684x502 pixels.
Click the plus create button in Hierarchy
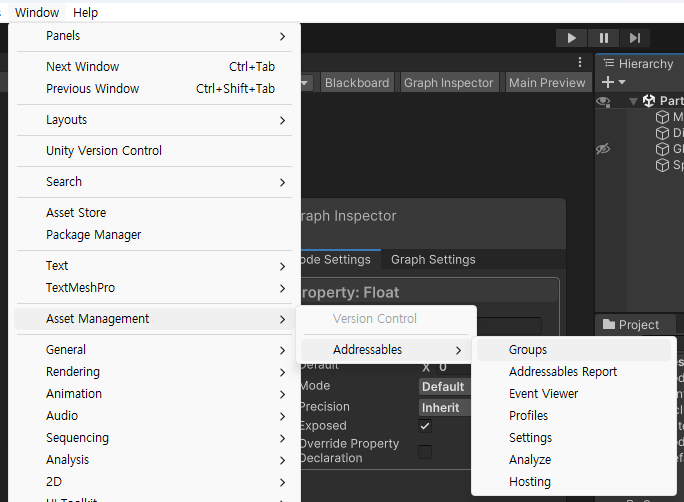click(x=608, y=82)
